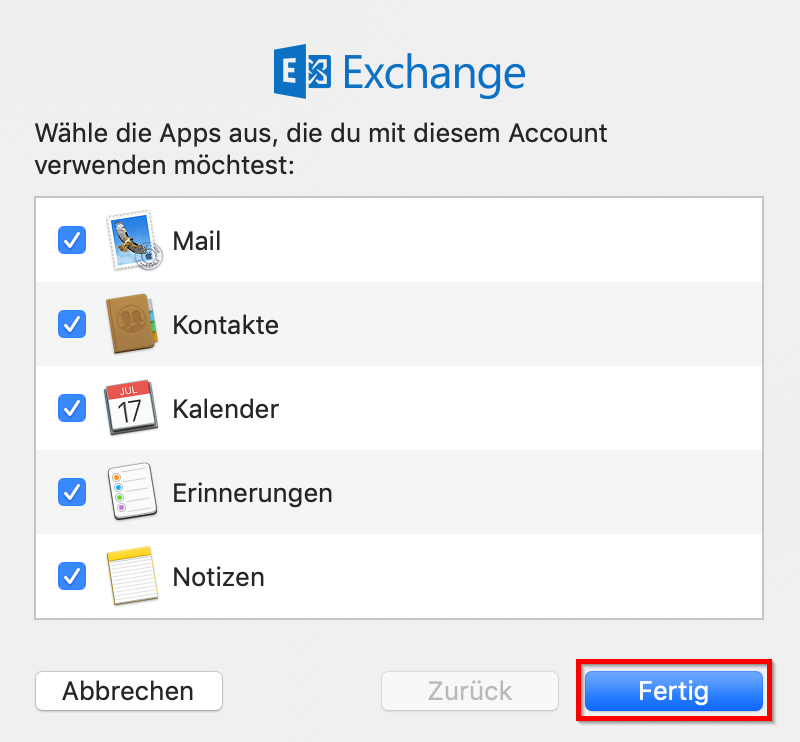Click the Kalender text label

[x=225, y=409]
